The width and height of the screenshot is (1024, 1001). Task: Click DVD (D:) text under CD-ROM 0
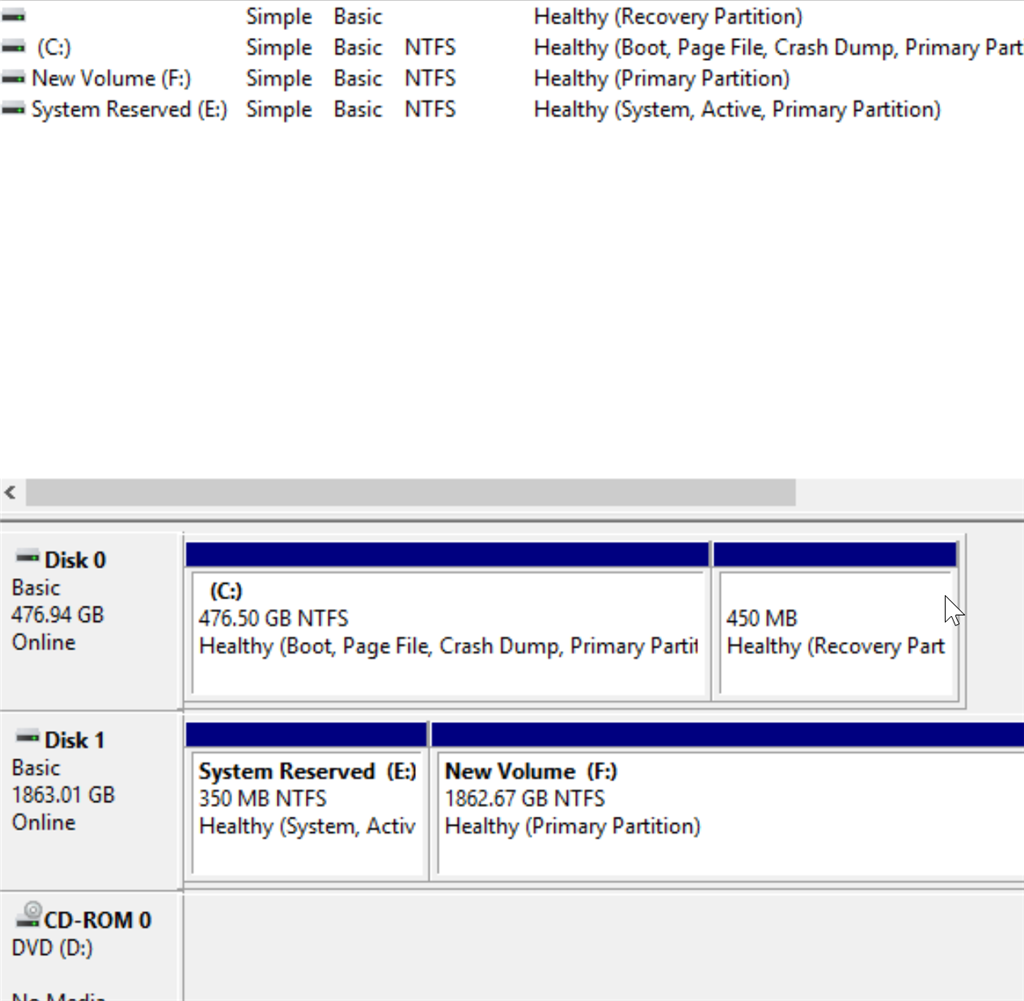pyautogui.click(x=52, y=947)
